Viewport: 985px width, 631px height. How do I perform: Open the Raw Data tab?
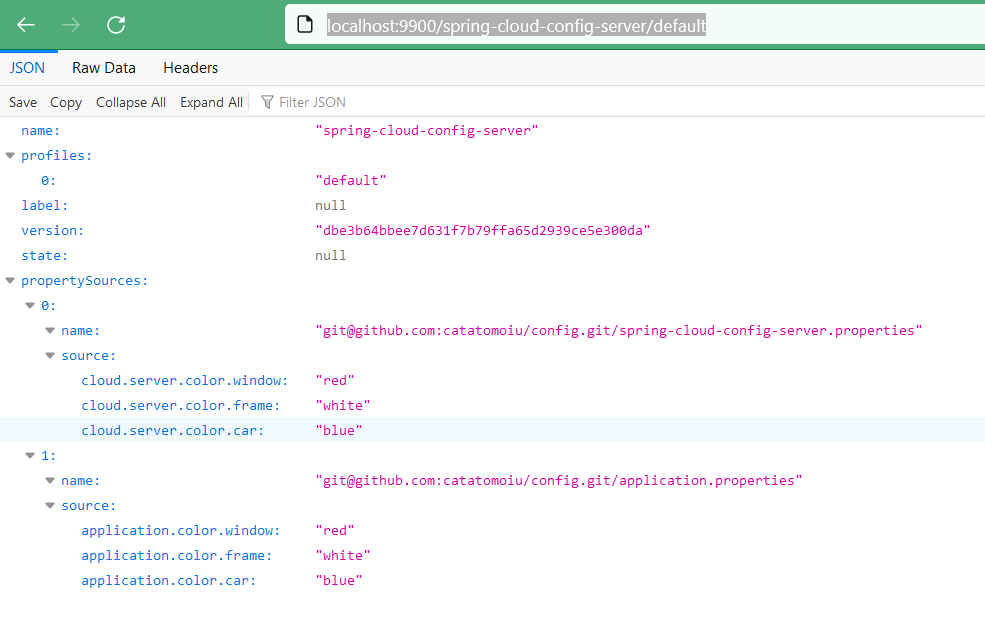104,68
